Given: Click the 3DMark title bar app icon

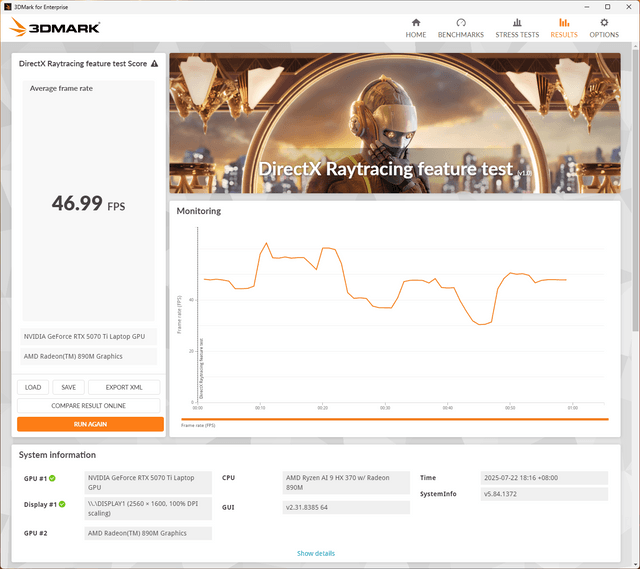Looking at the screenshot, I should point(7,7).
